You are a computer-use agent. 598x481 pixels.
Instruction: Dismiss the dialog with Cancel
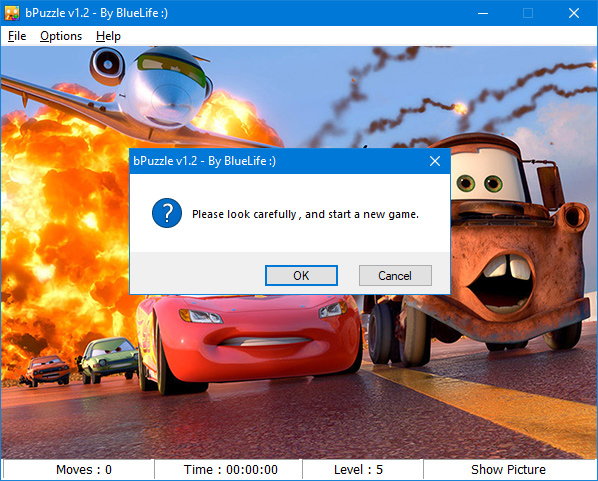click(x=395, y=275)
